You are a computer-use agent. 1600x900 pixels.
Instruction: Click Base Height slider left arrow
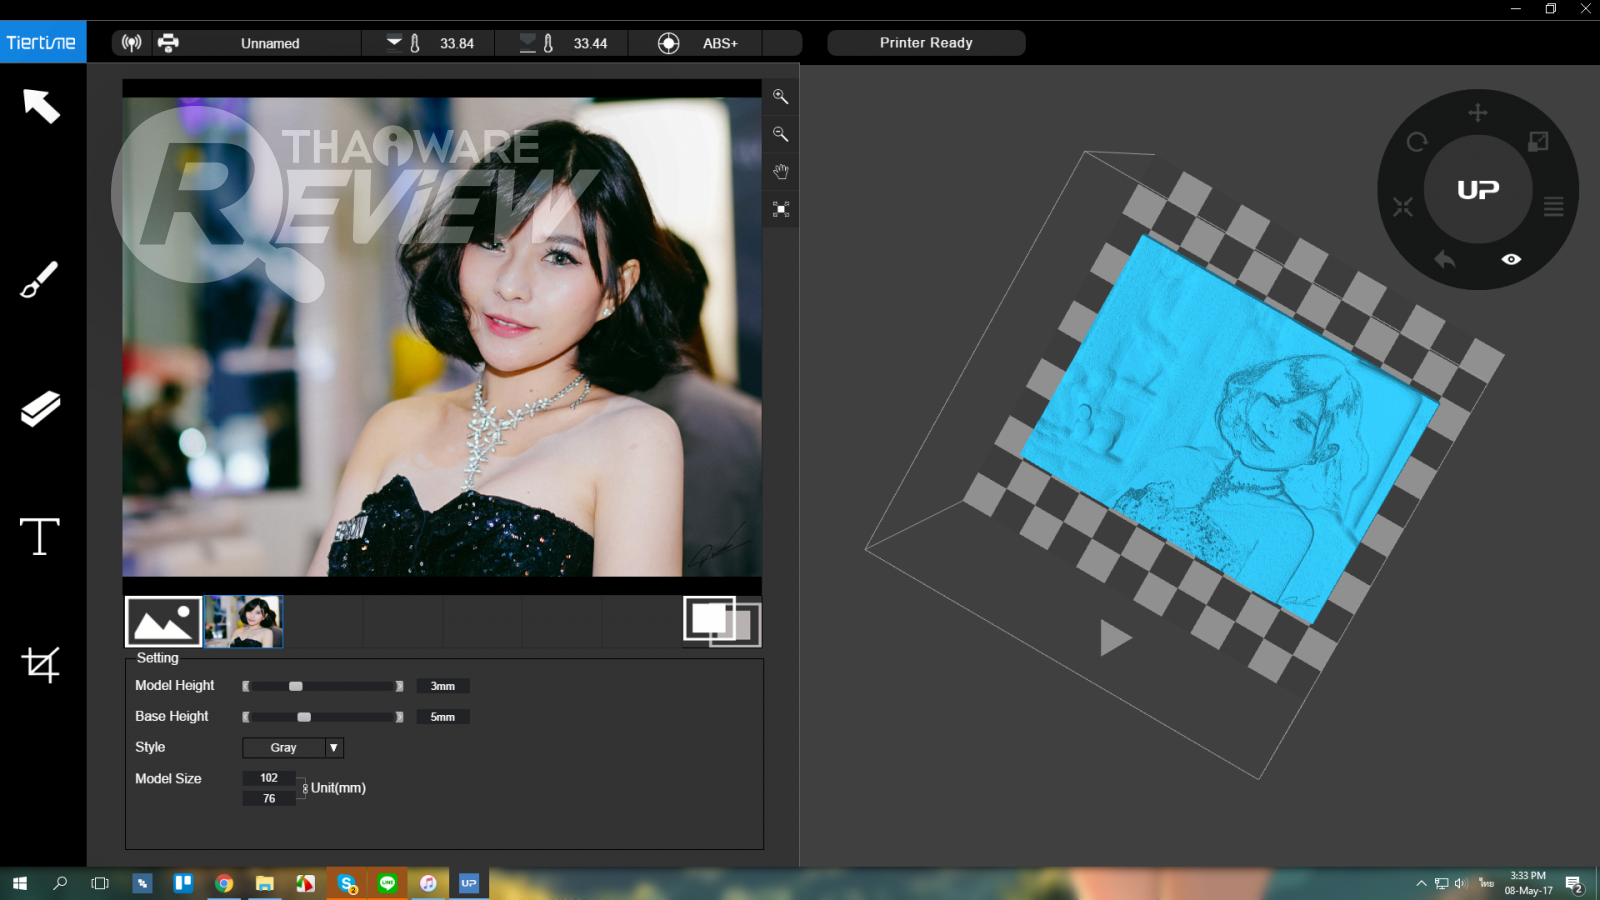click(246, 717)
